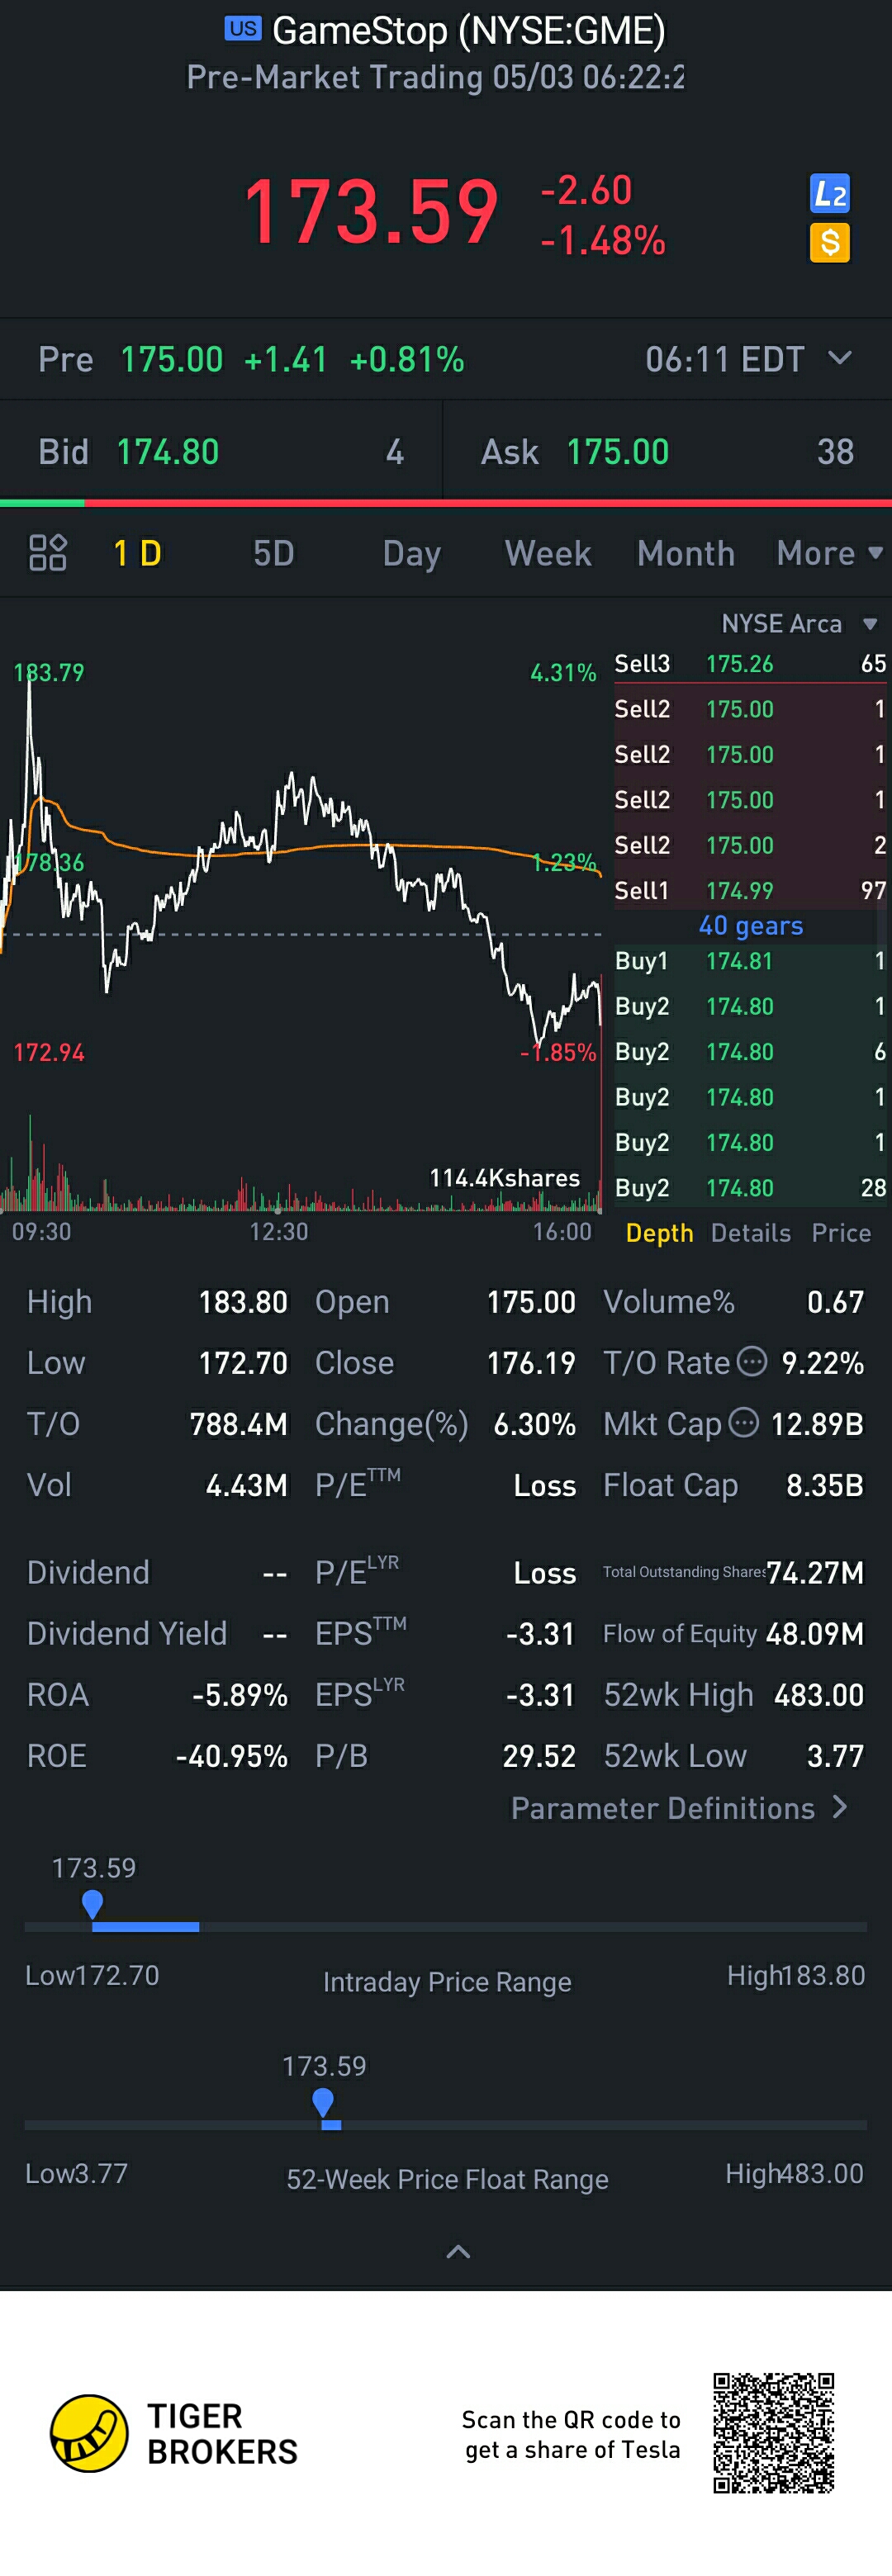Image resolution: width=892 pixels, height=2576 pixels.
Task: Tap the ROE -40.95% stat
Action: tap(157, 1756)
